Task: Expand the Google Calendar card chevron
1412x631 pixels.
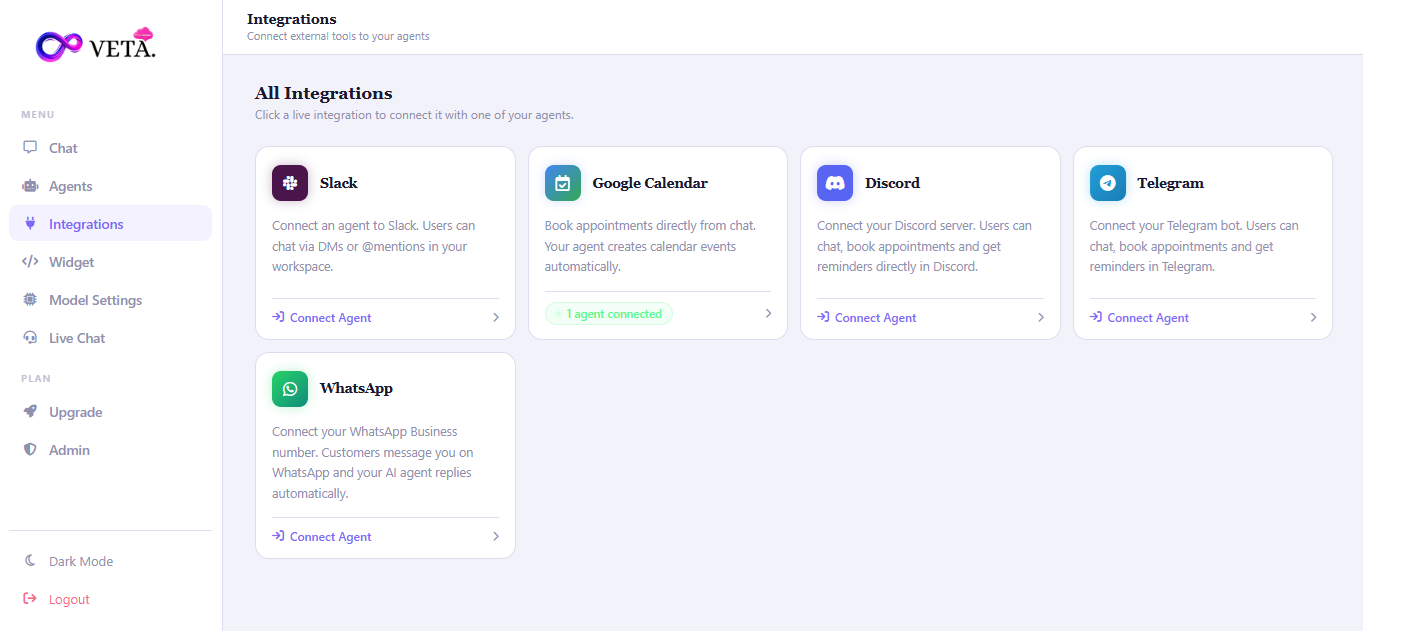Action: (768, 313)
